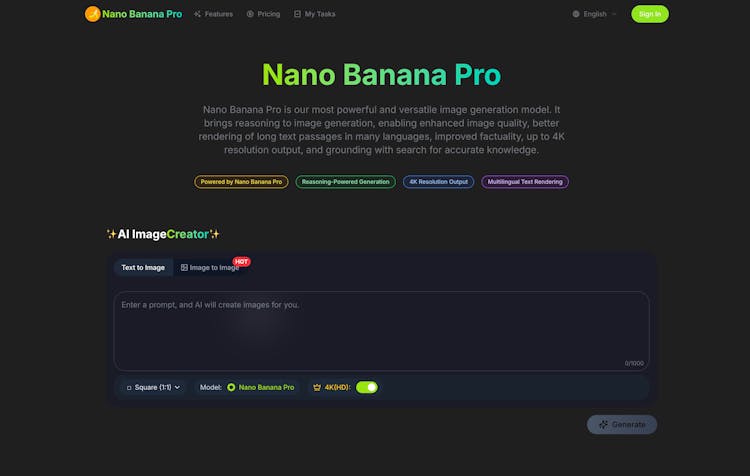Focus the prompt text area
This screenshot has height=476, width=750.
[381, 331]
